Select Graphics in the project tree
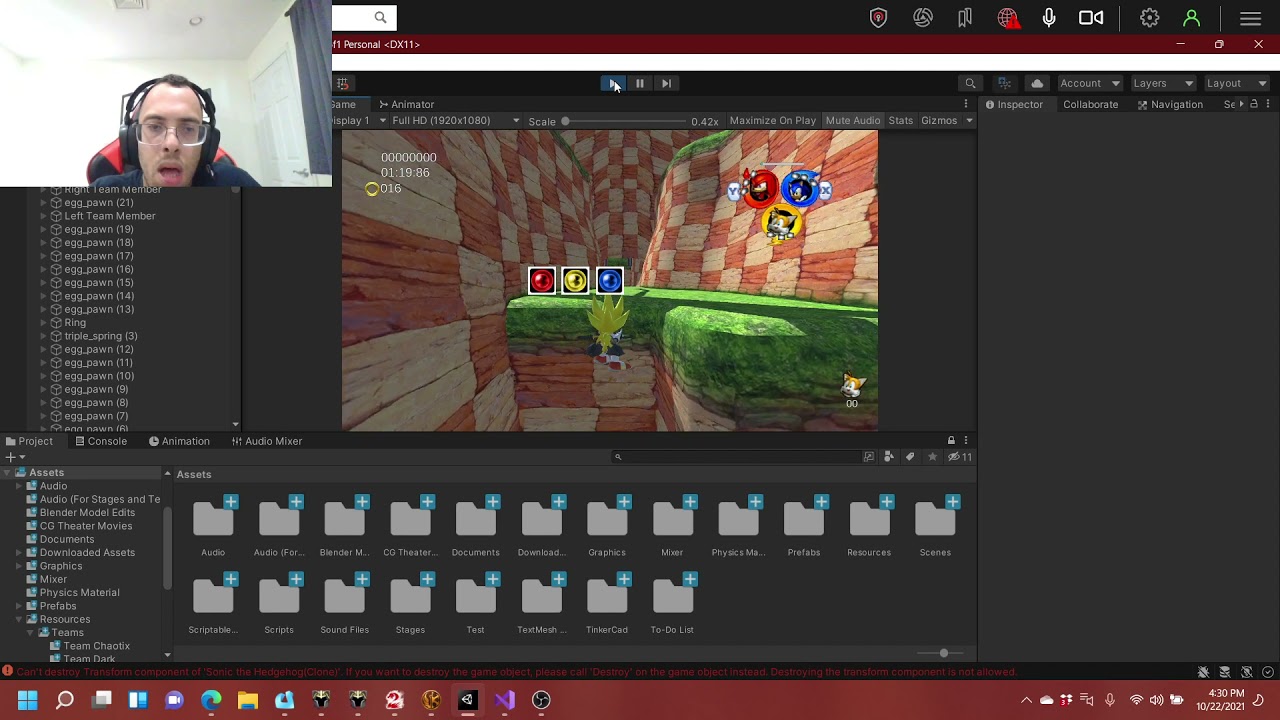The width and height of the screenshot is (1280, 720). [x=61, y=566]
